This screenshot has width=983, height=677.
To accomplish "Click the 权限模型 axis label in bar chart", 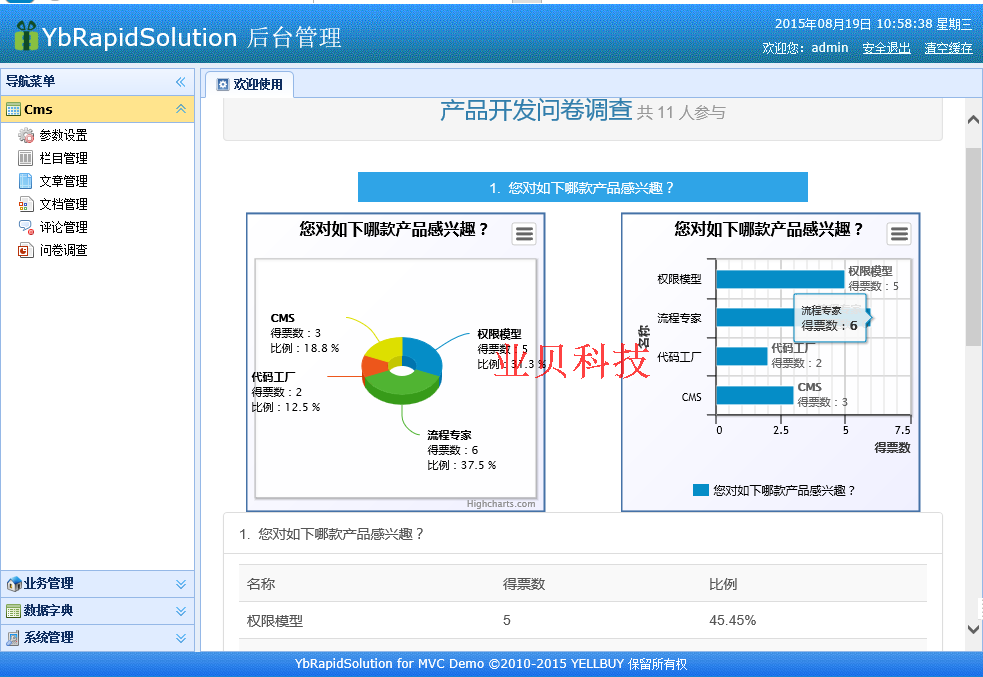I will click(x=679, y=279).
